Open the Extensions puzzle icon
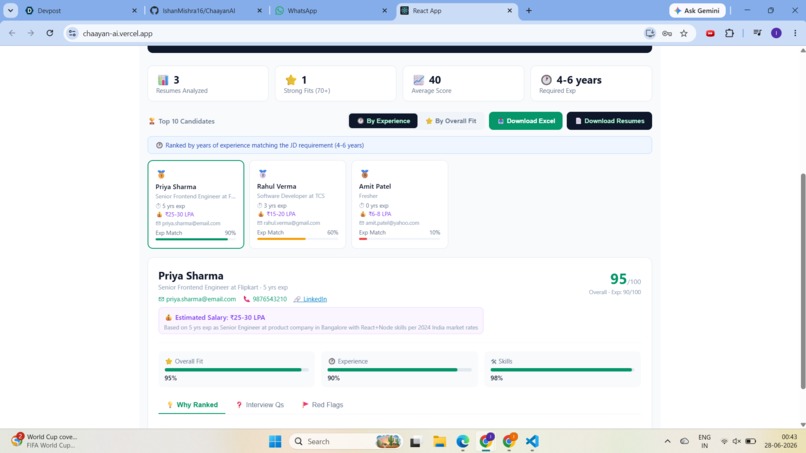 click(729, 33)
